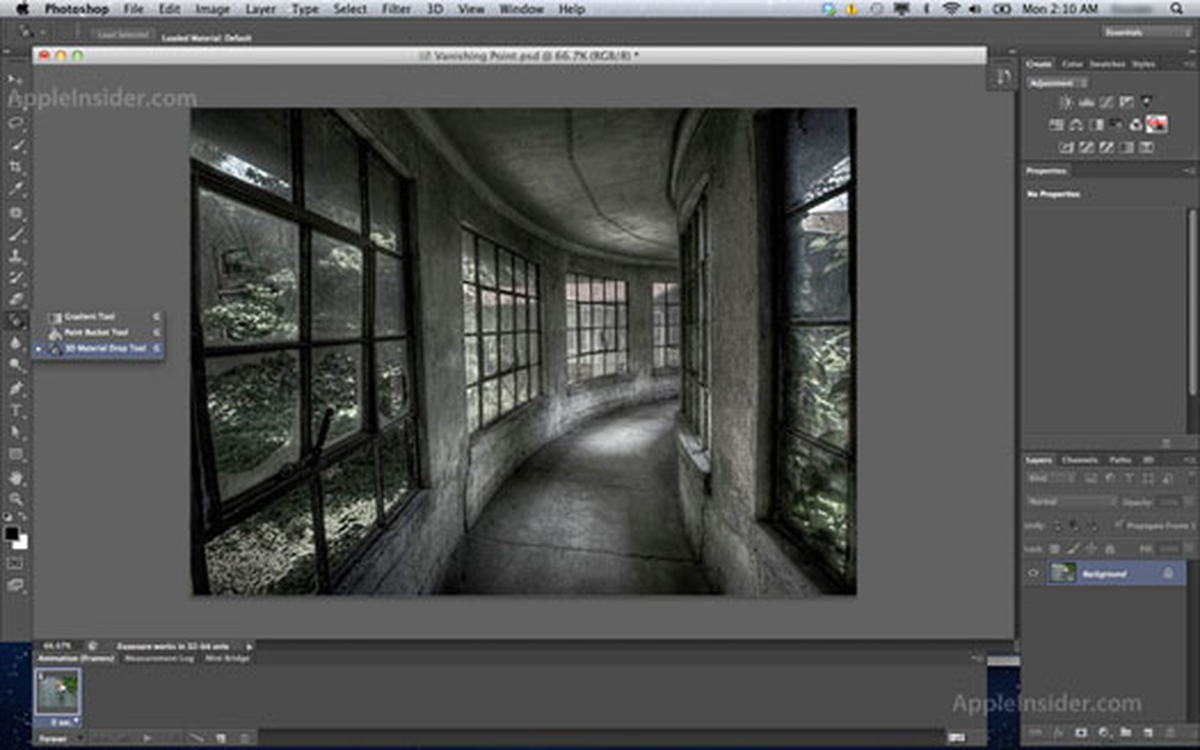The image size is (1200, 750).
Task: Play the frame animation
Action: [148, 738]
